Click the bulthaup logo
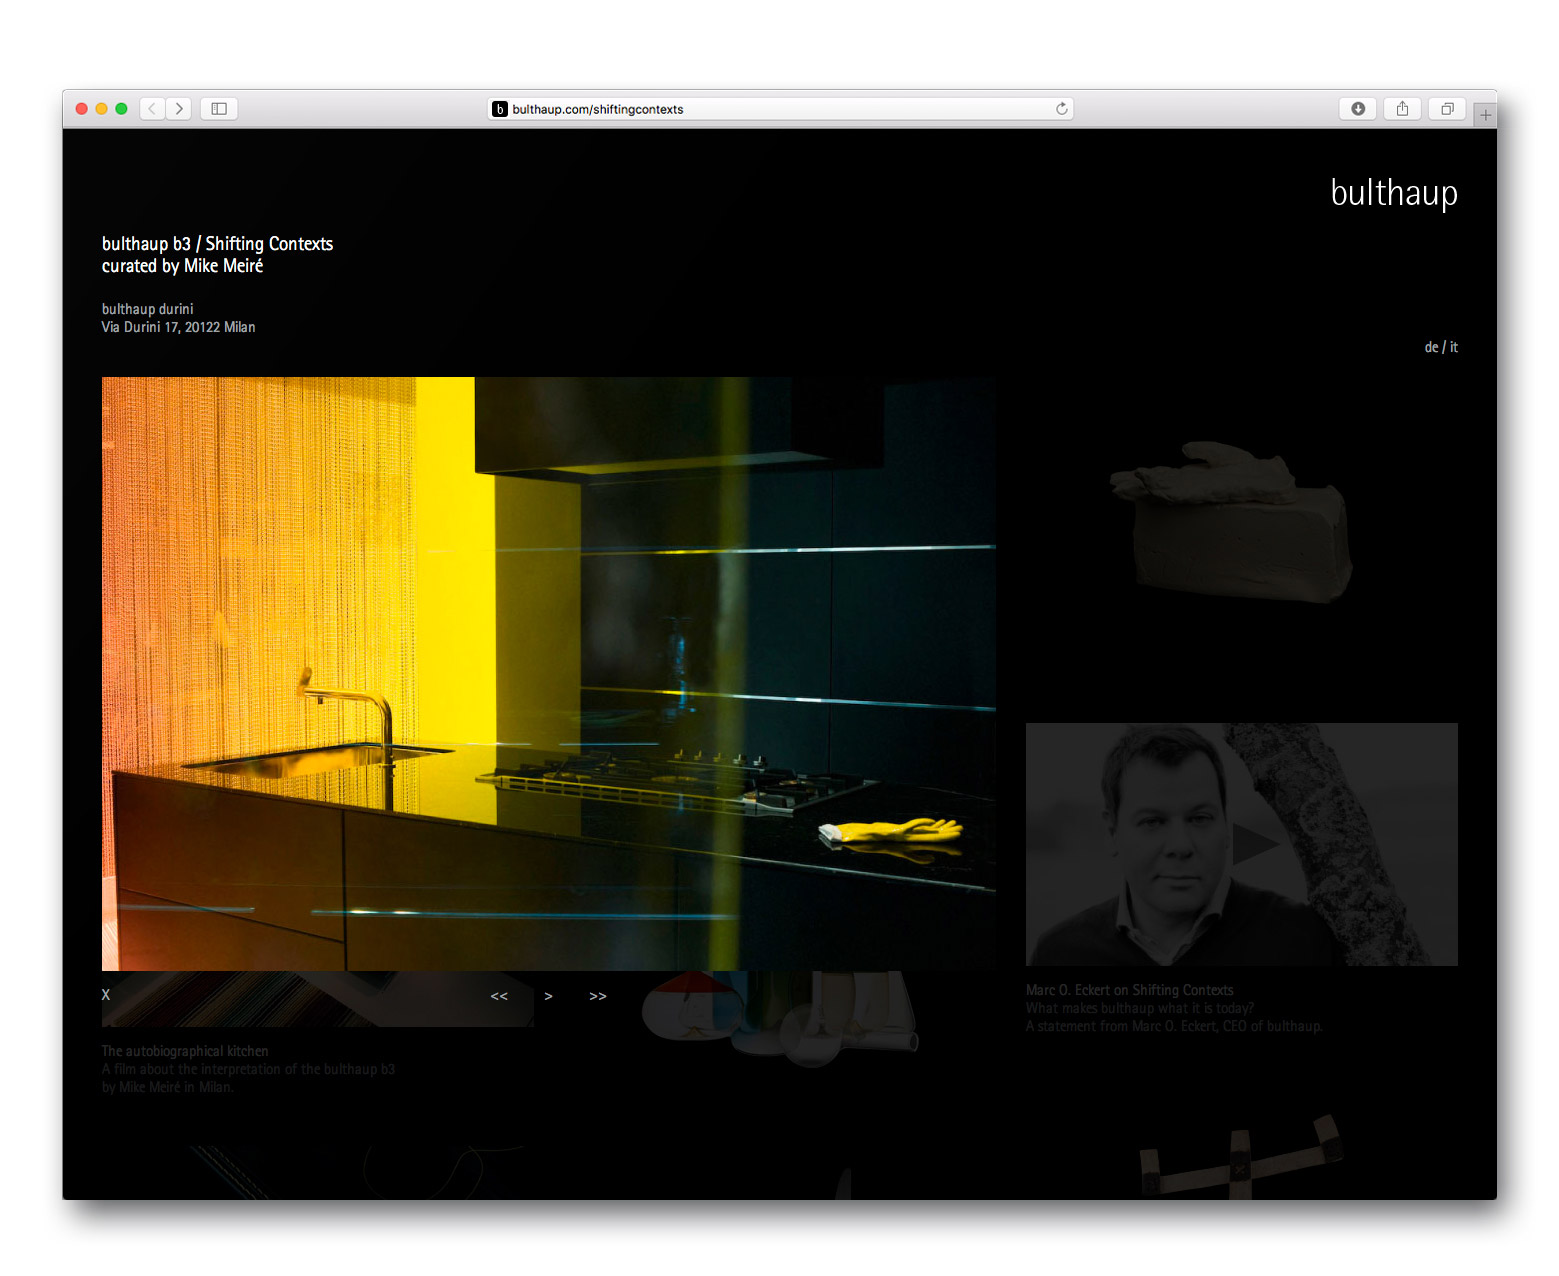This screenshot has width=1559, height=1276. click(x=1394, y=193)
